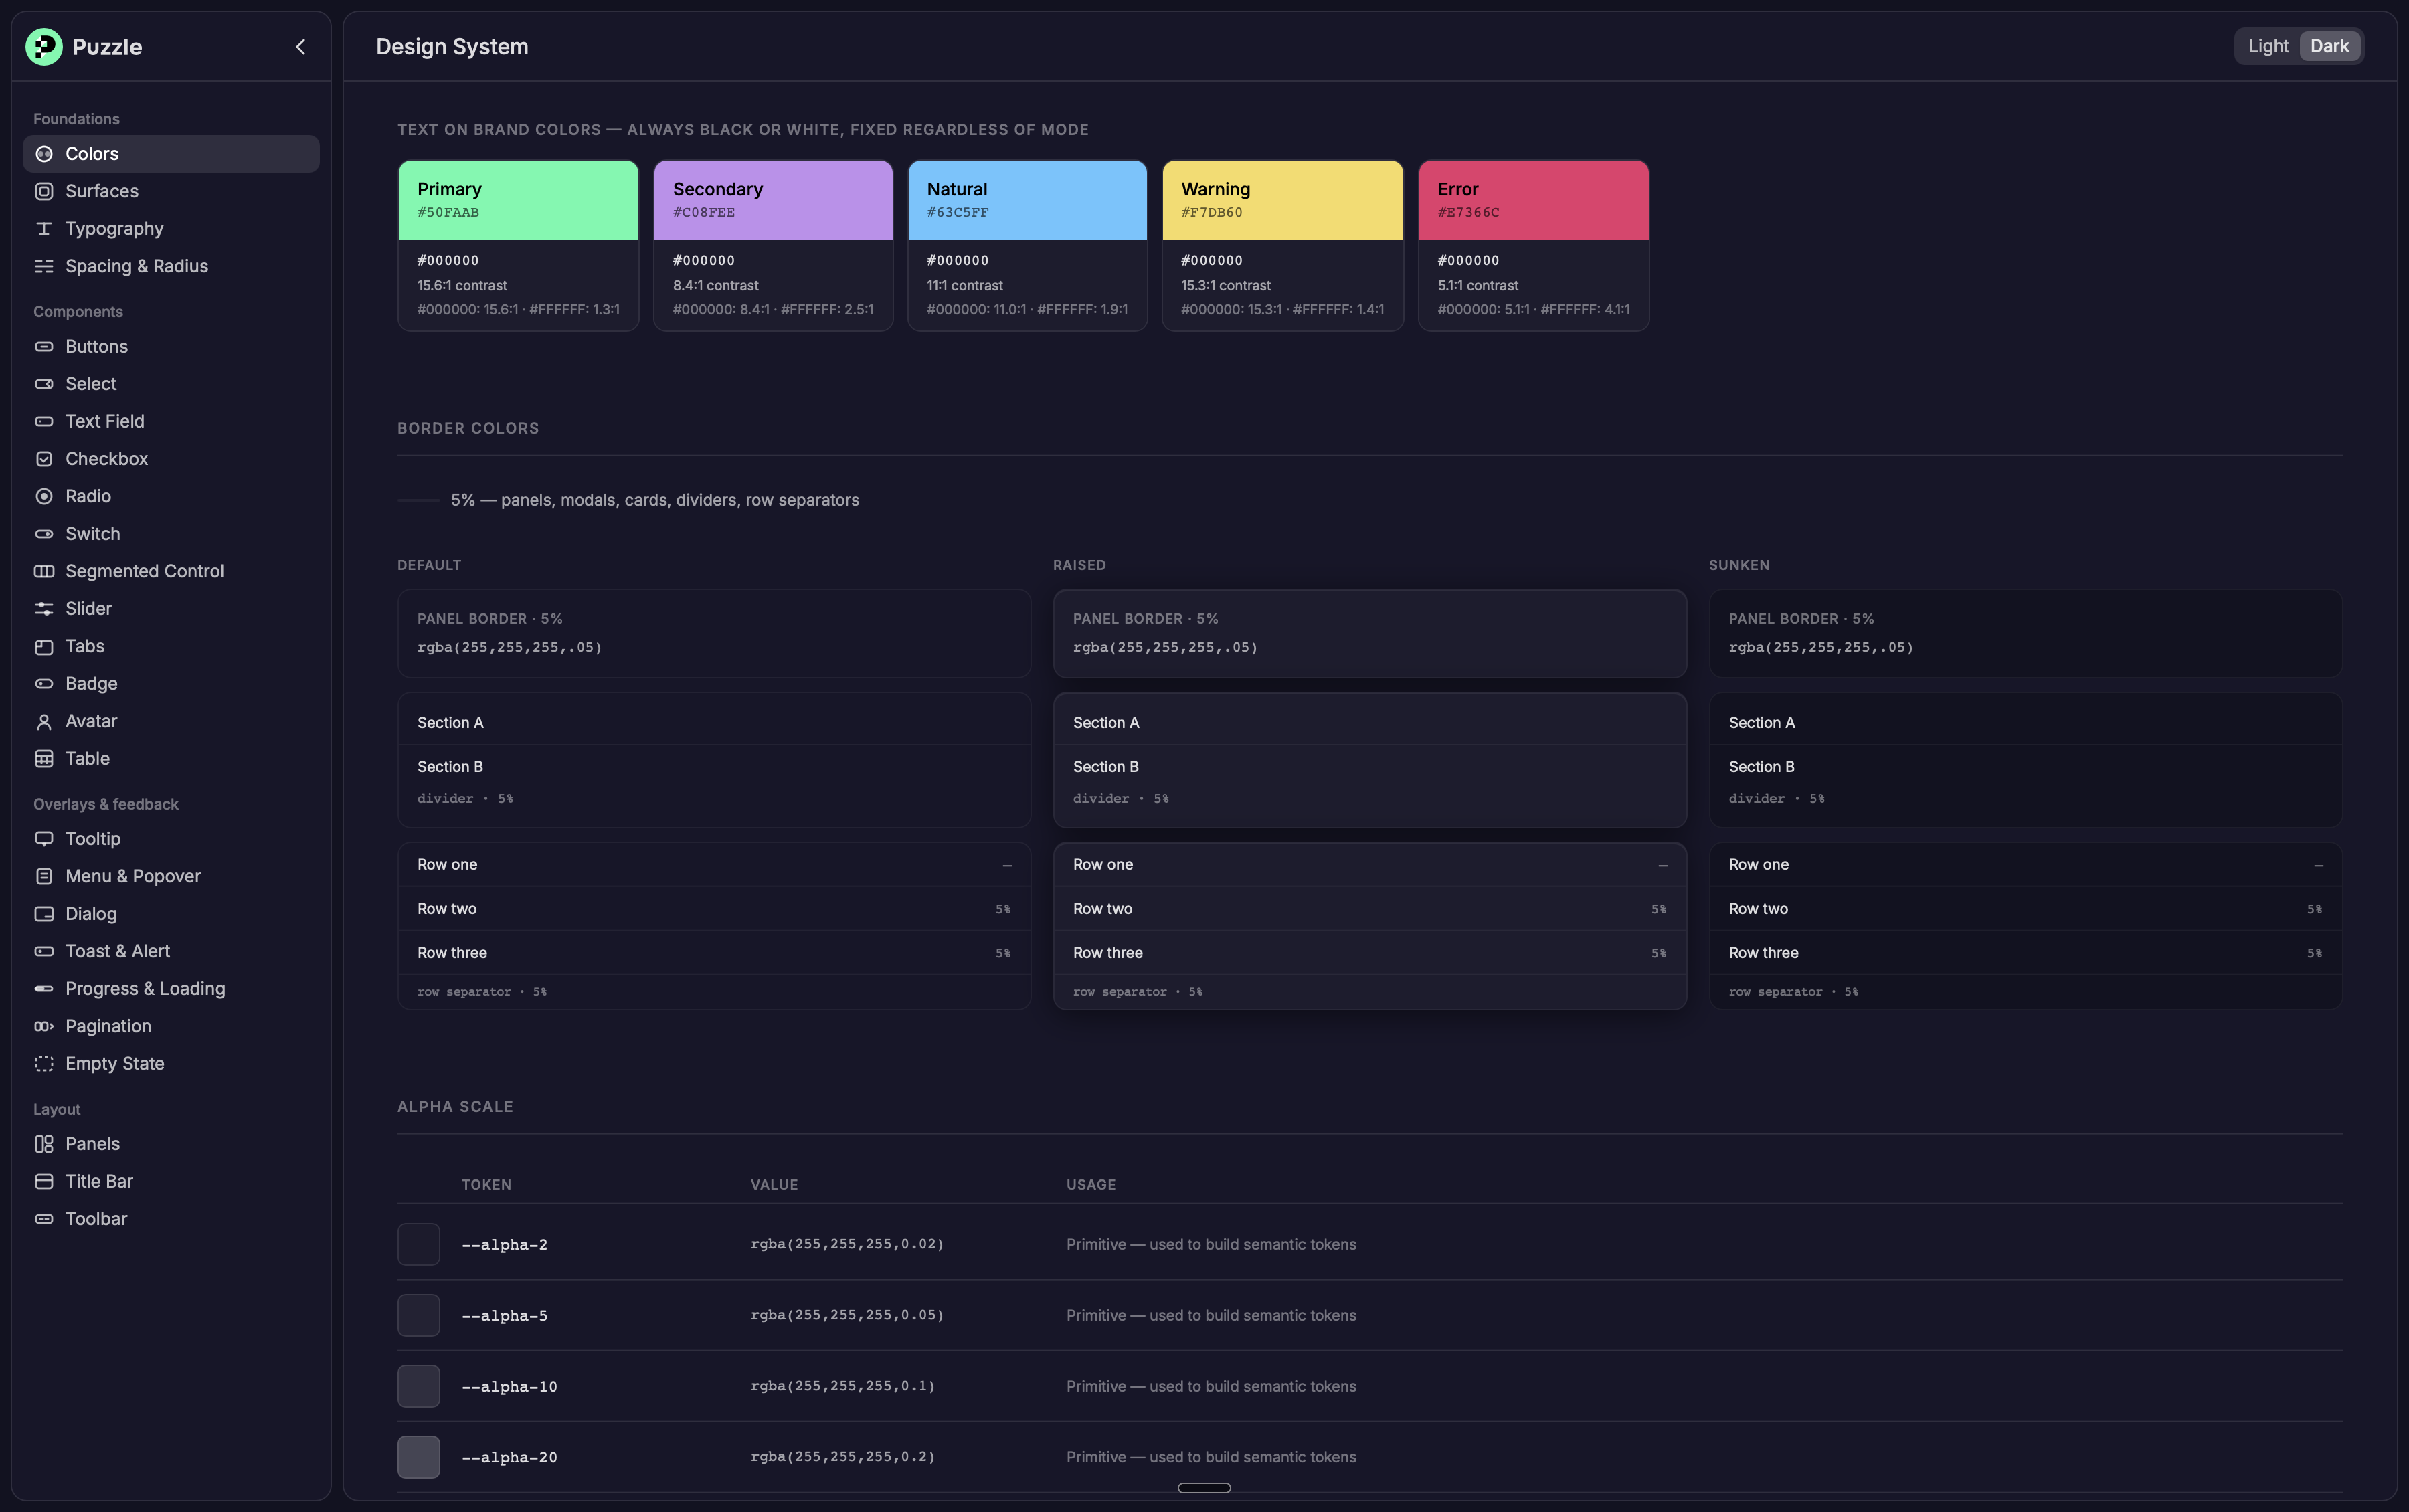This screenshot has width=2409, height=1512.
Task: Click the Typography icon
Action: tap(44, 229)
